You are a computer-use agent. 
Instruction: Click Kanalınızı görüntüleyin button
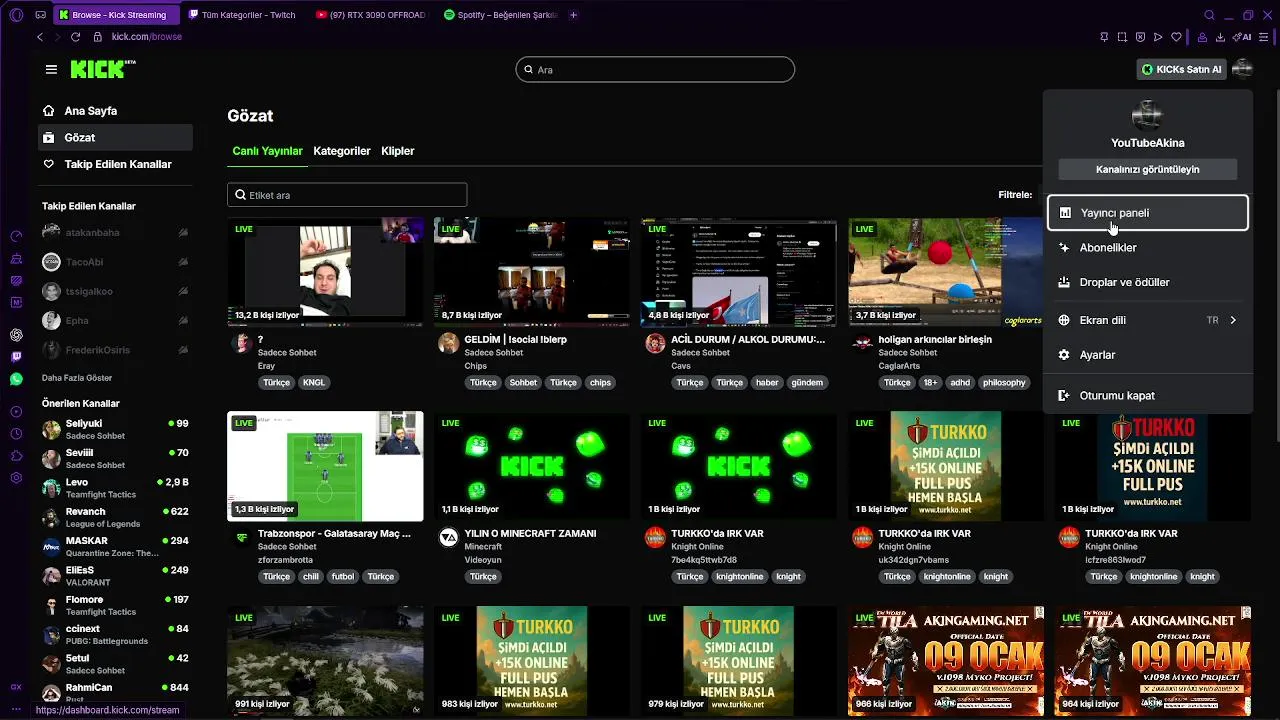point(1148,169)
